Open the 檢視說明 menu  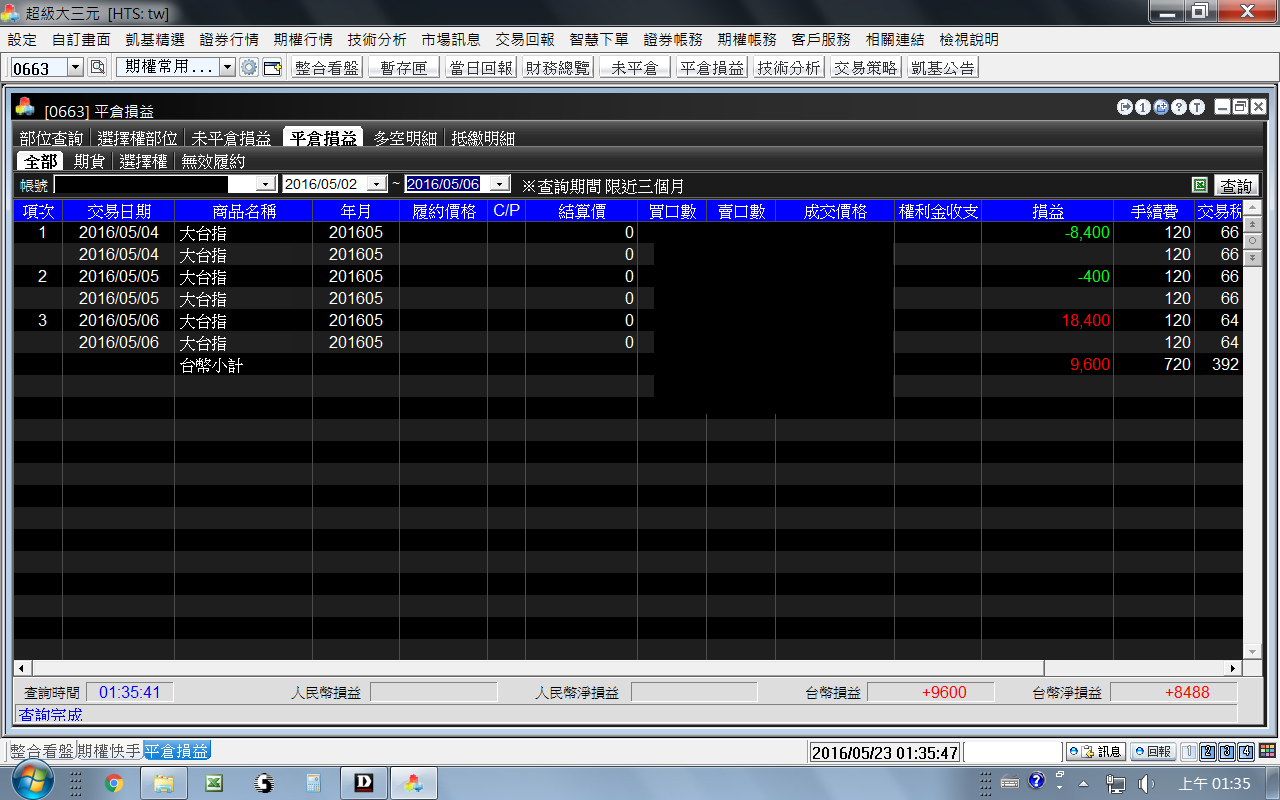[x=969, y=40]
